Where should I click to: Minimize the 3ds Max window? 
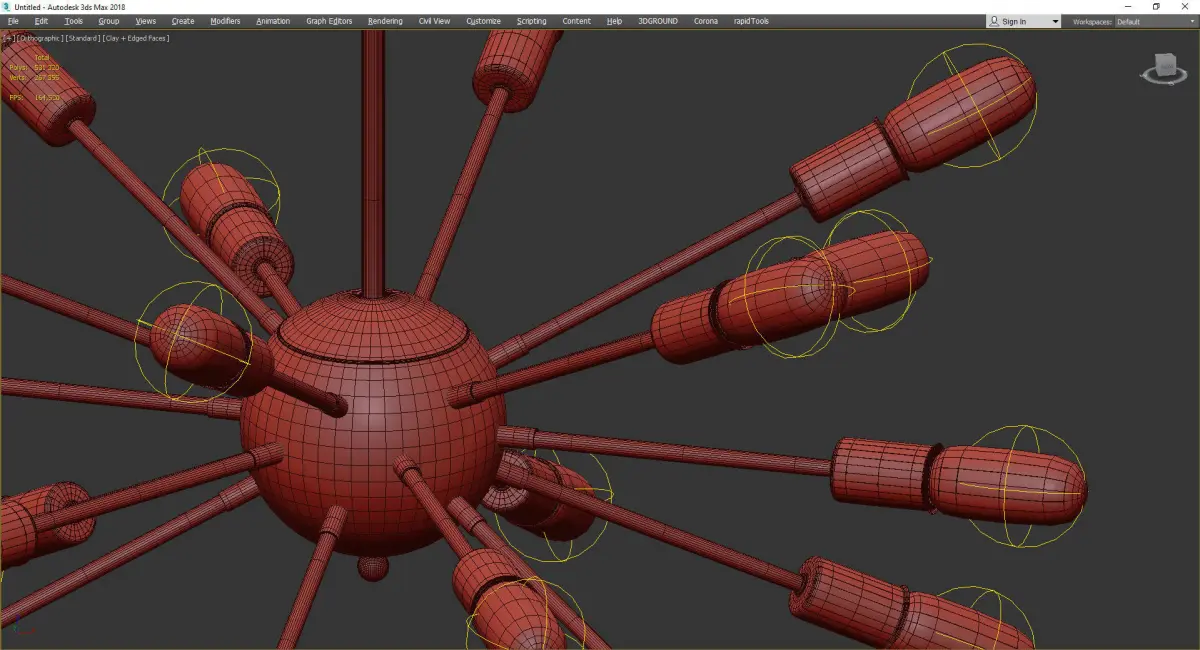[1128, 6]
